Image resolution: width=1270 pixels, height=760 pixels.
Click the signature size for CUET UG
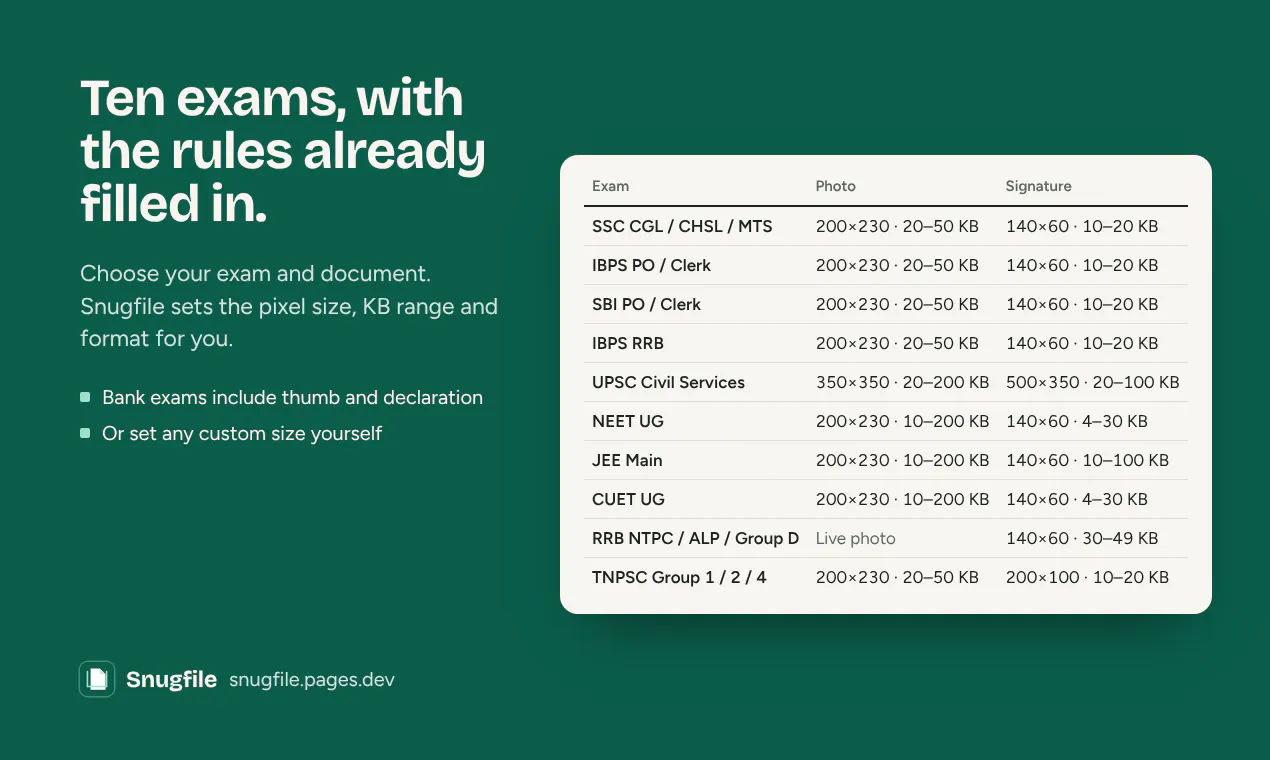(1077, 499)
